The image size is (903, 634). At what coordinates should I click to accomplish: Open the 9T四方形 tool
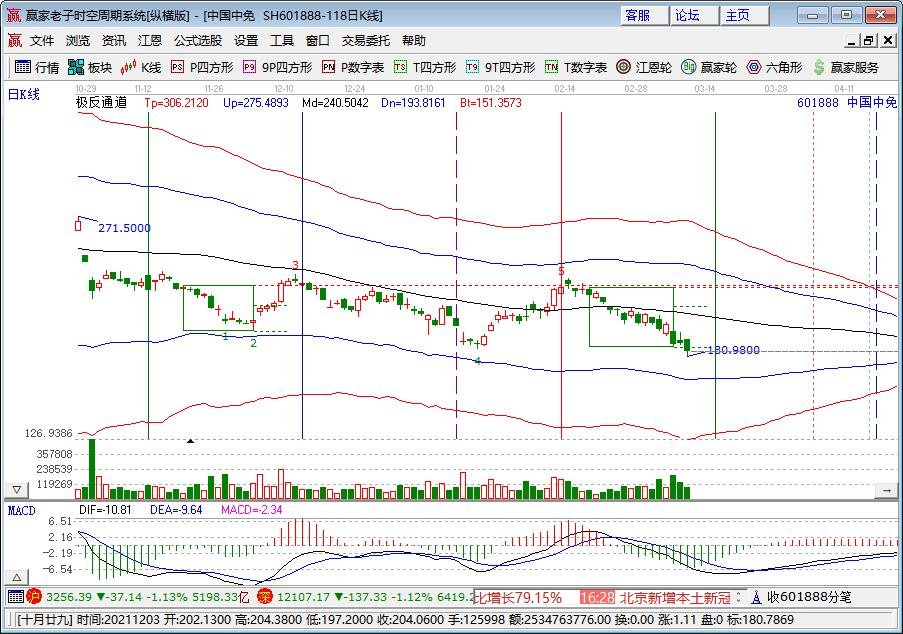[500, 67]
